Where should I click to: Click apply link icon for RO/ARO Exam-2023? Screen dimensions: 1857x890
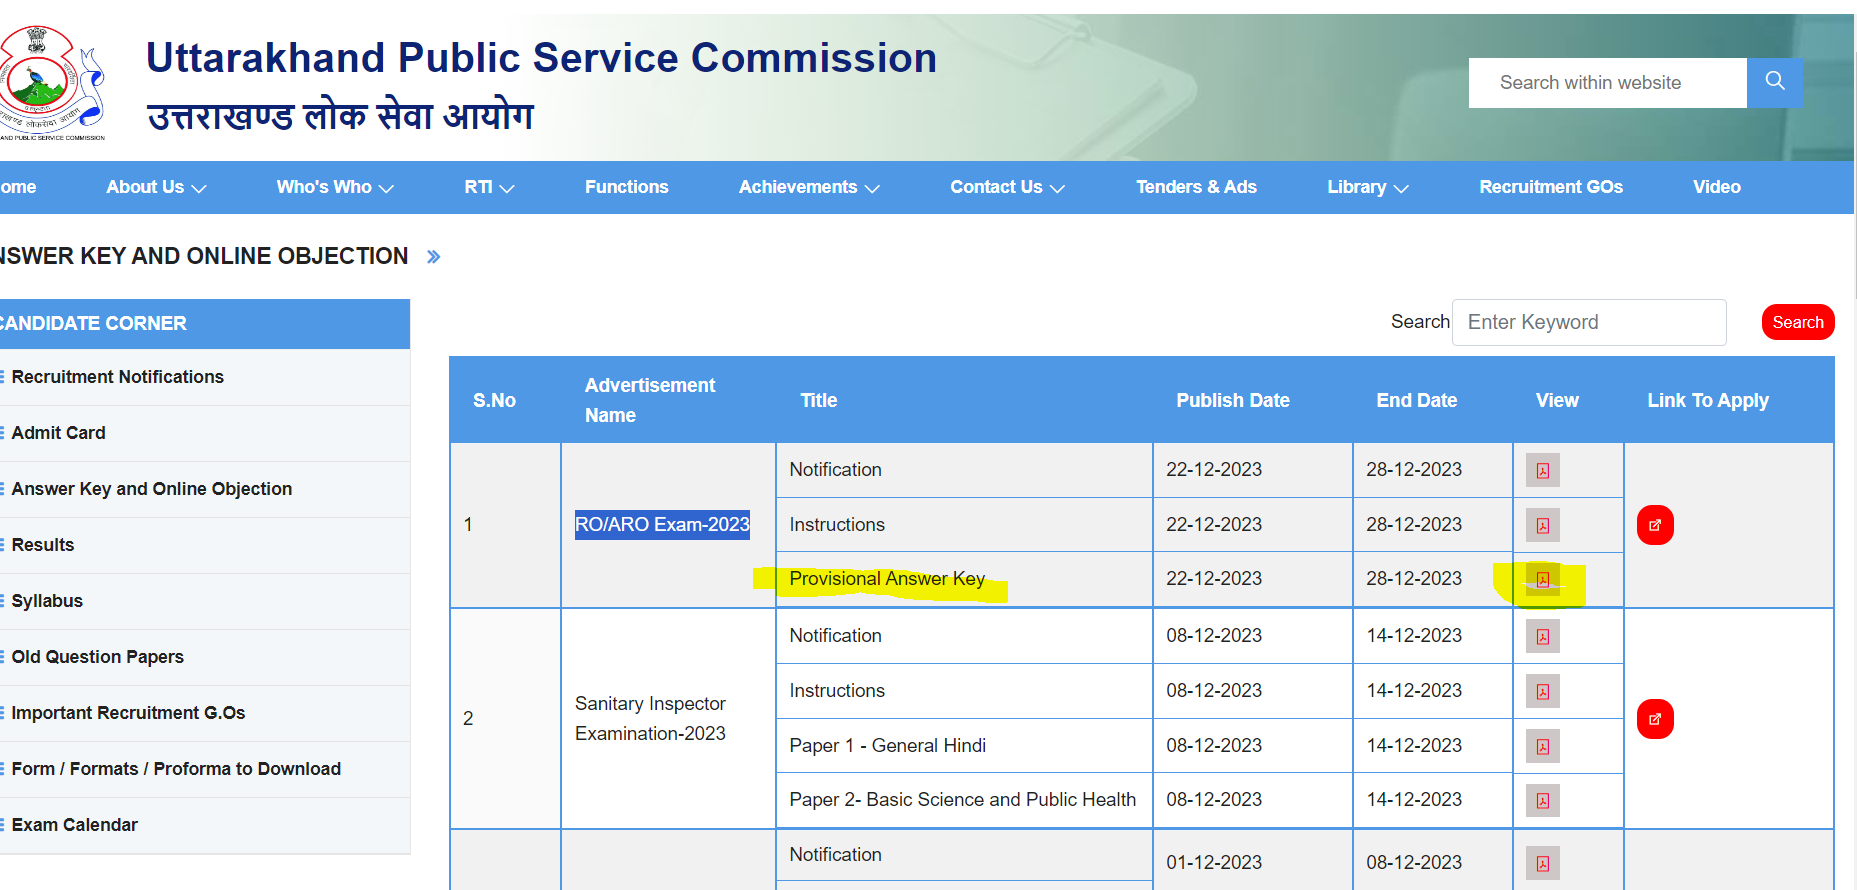tap(1655, 525)
